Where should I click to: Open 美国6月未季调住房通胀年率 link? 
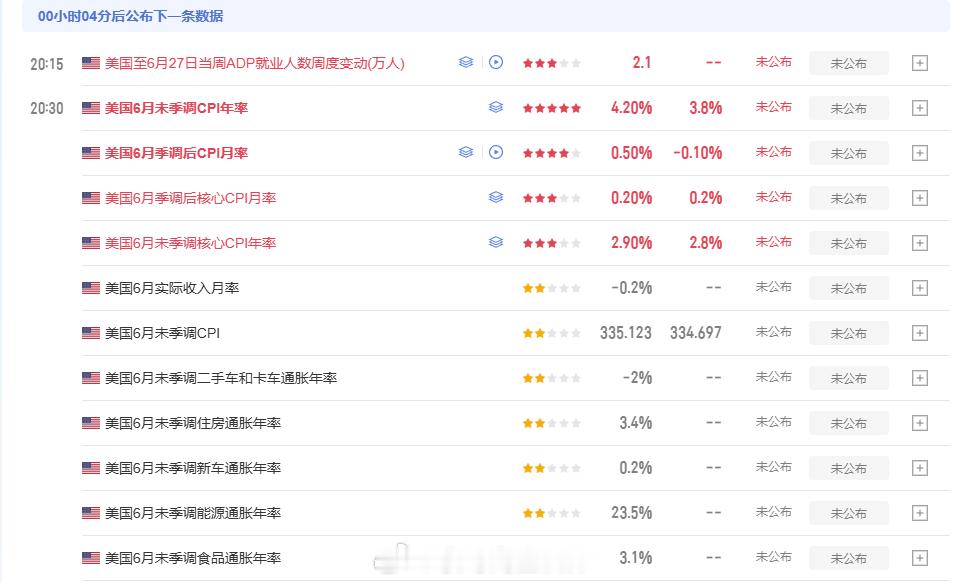click(x=193, y=423)
